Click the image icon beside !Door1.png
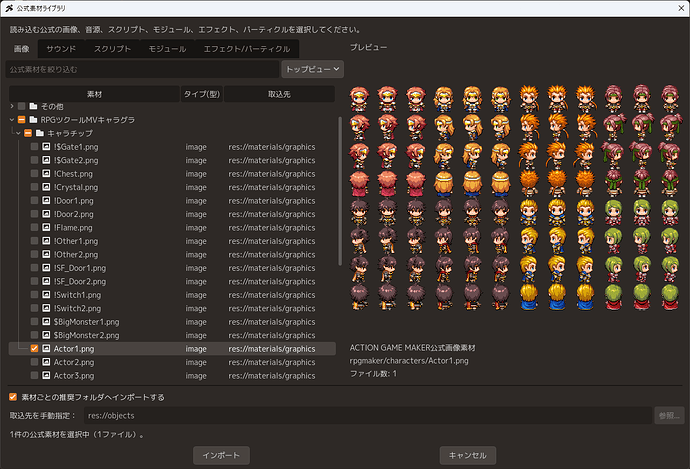 pos(46,200)
